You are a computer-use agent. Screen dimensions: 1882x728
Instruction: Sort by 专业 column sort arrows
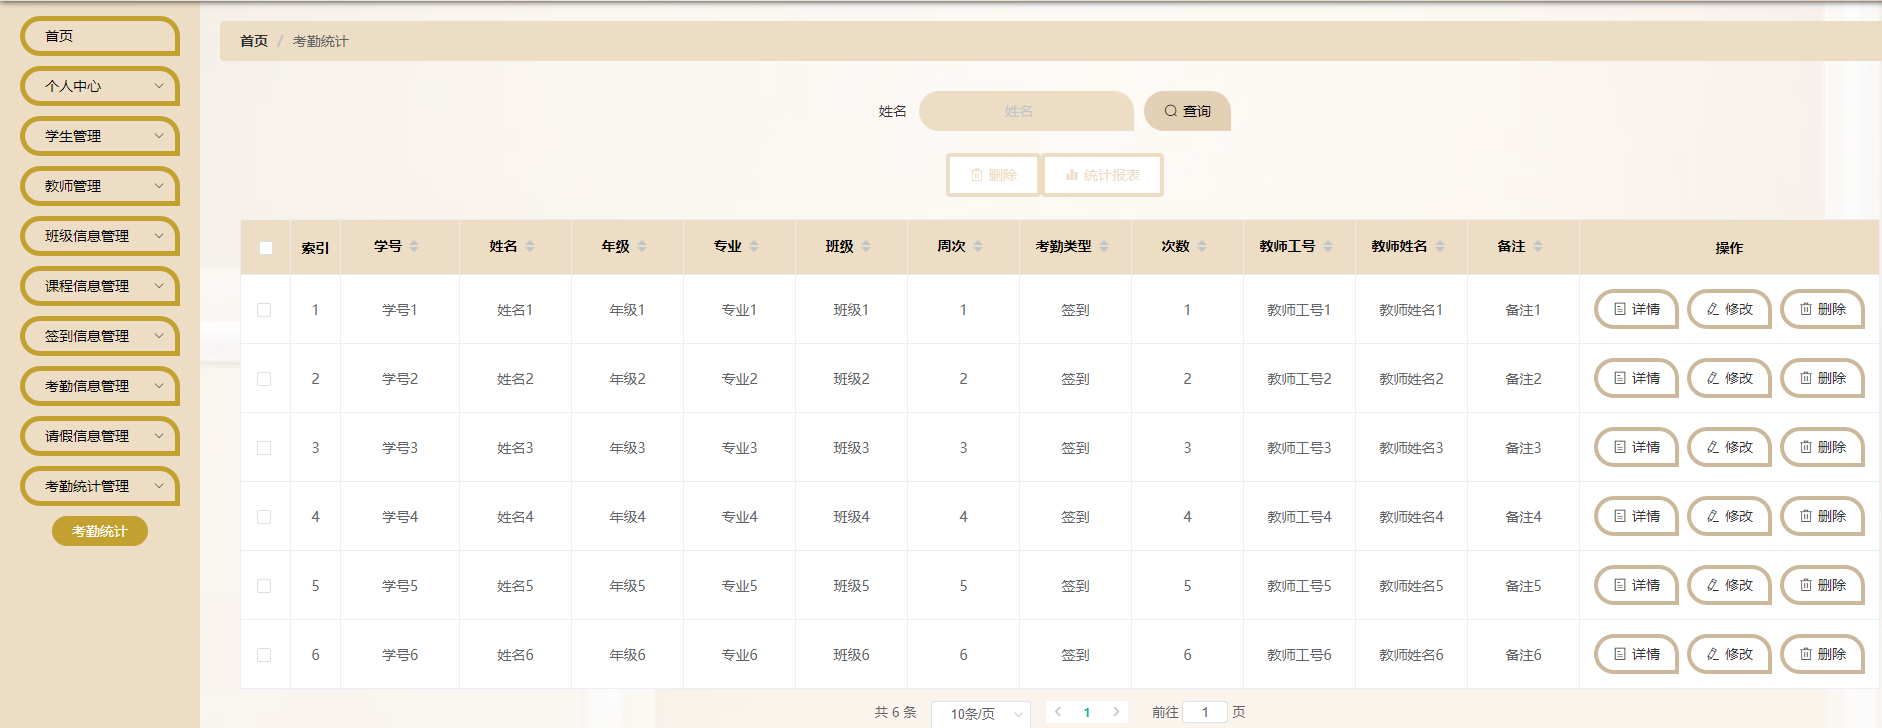click(754, 246)
